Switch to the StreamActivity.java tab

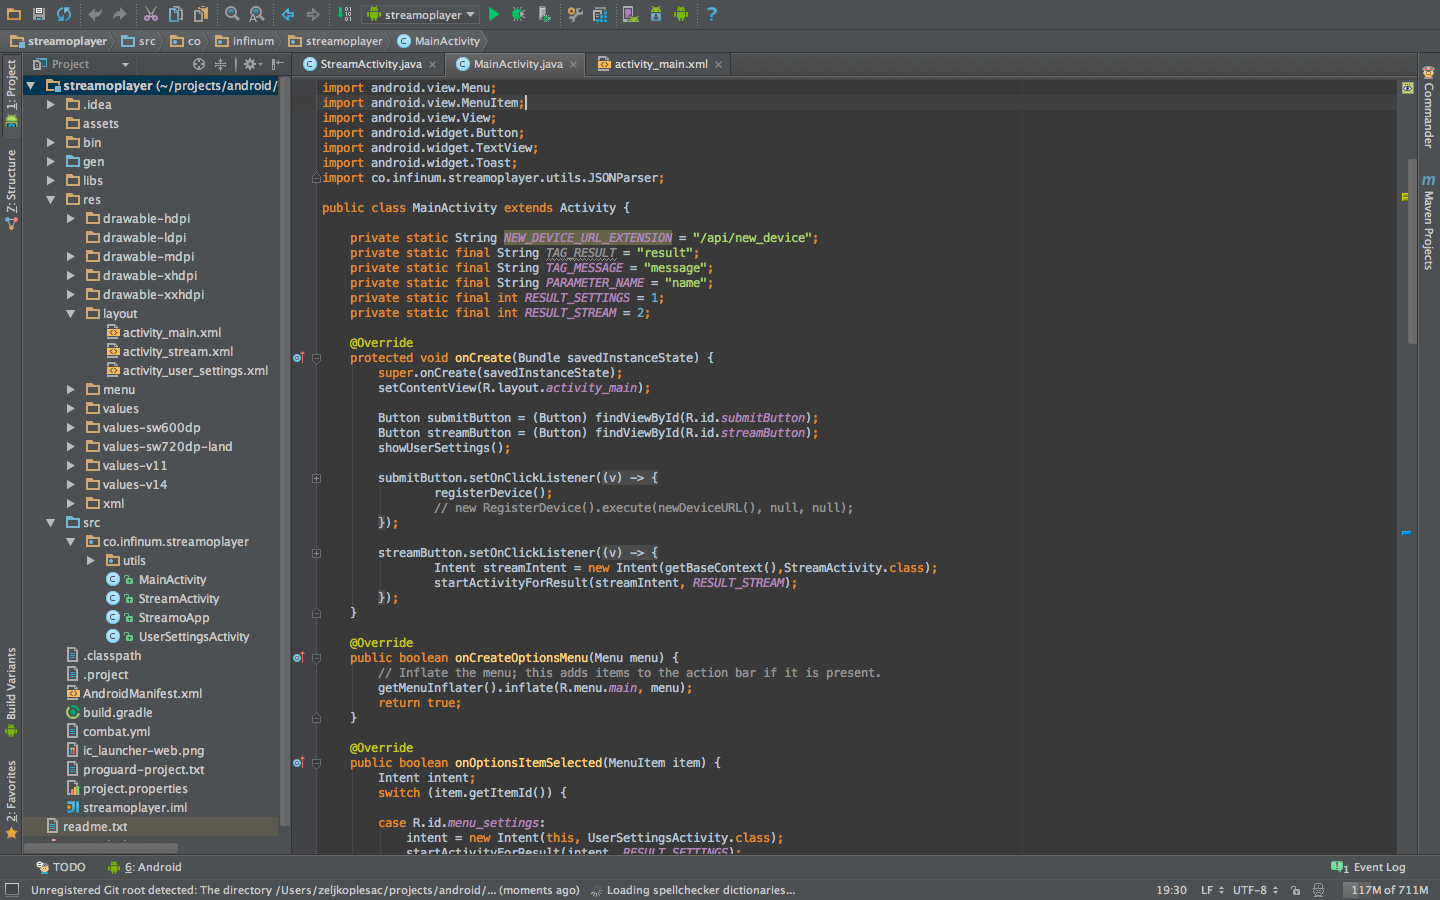coord(370,64)
